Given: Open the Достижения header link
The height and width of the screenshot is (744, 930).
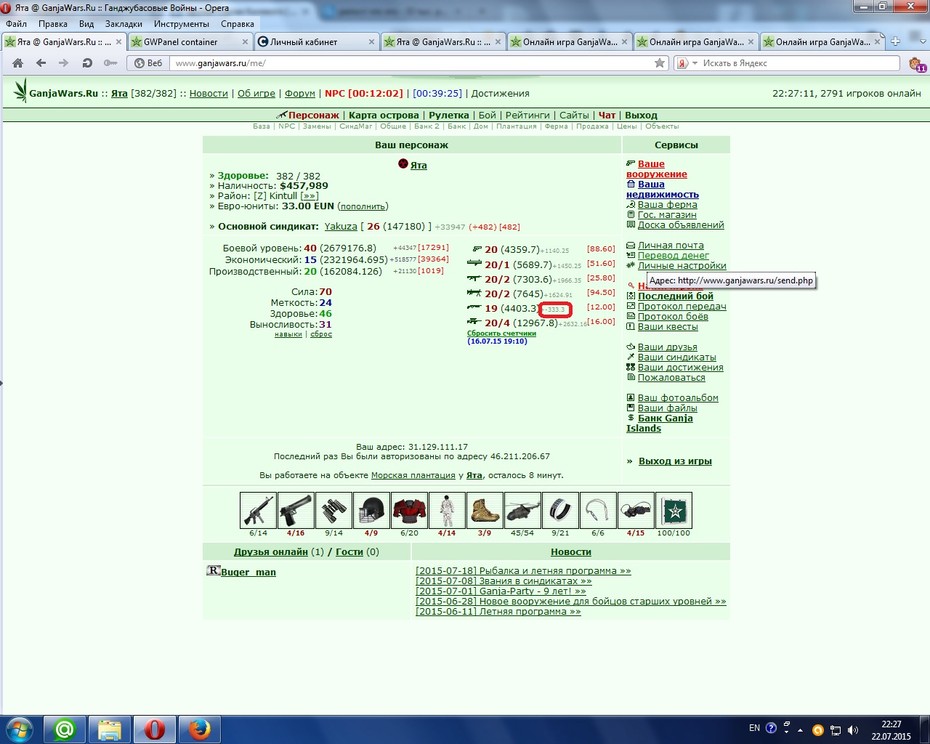Looking at the screenshot, I should point(501,93).
